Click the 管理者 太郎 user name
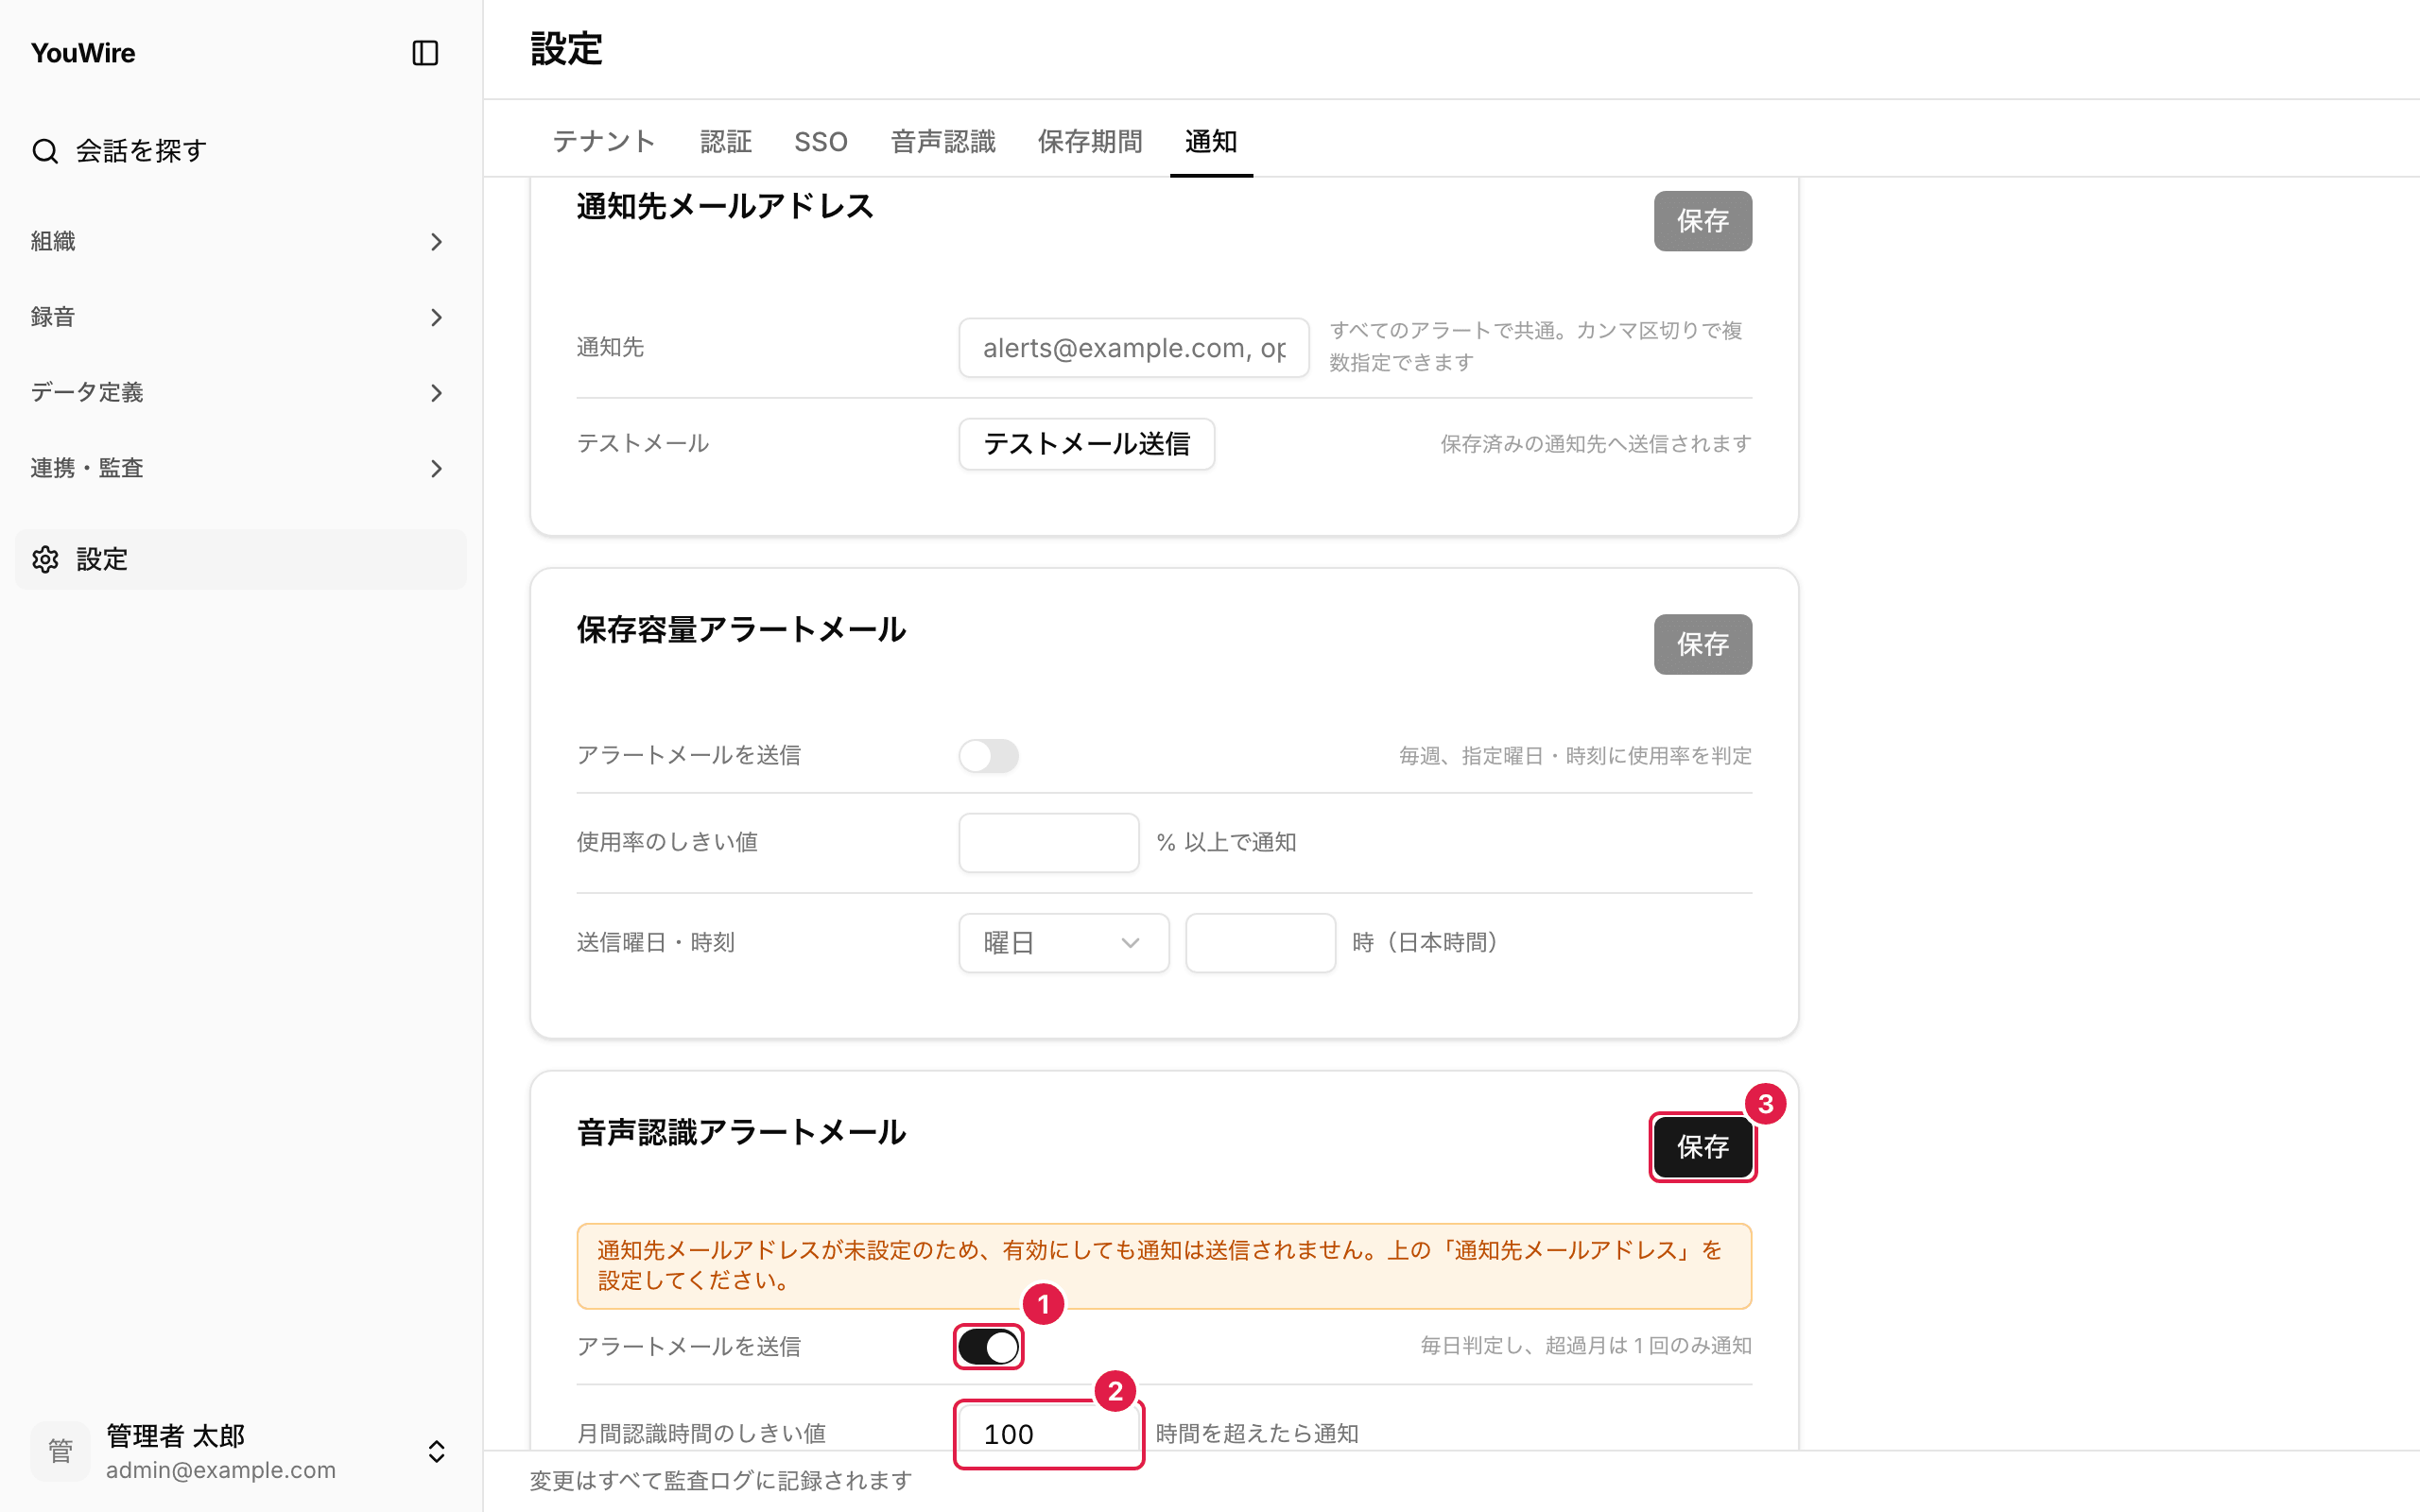The width and height of the screenshot is (2420, 1512). 176,1436
